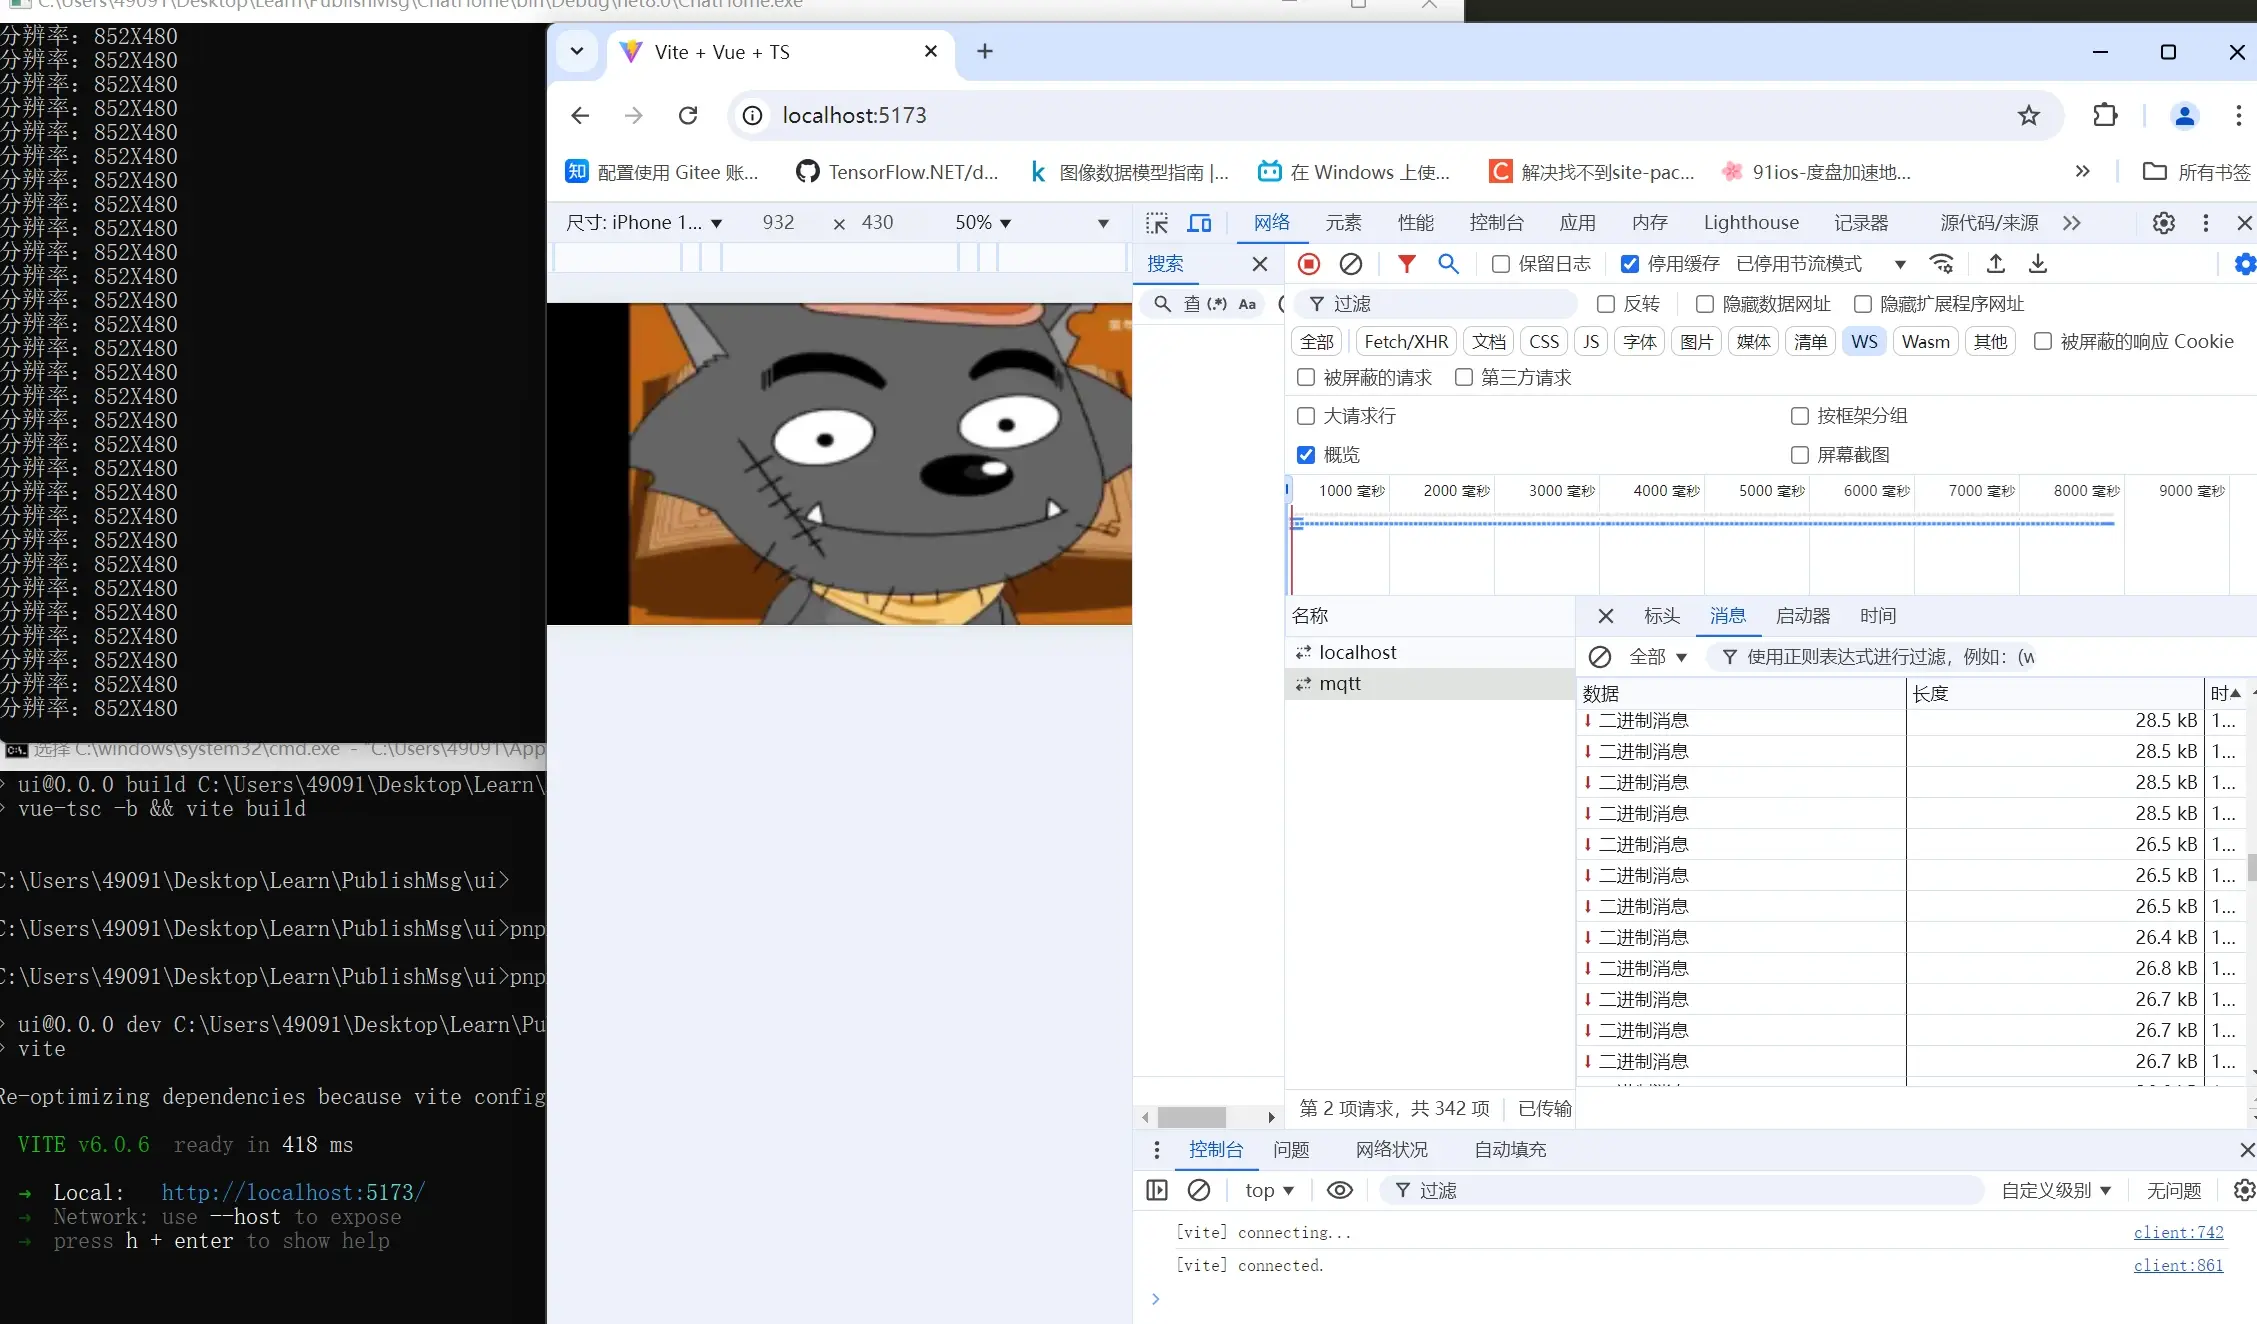Image resolution: width=2257 pixels, height=1324 pixels.
Task: Open the client:742 source link
Action: pos(2178,1233)
